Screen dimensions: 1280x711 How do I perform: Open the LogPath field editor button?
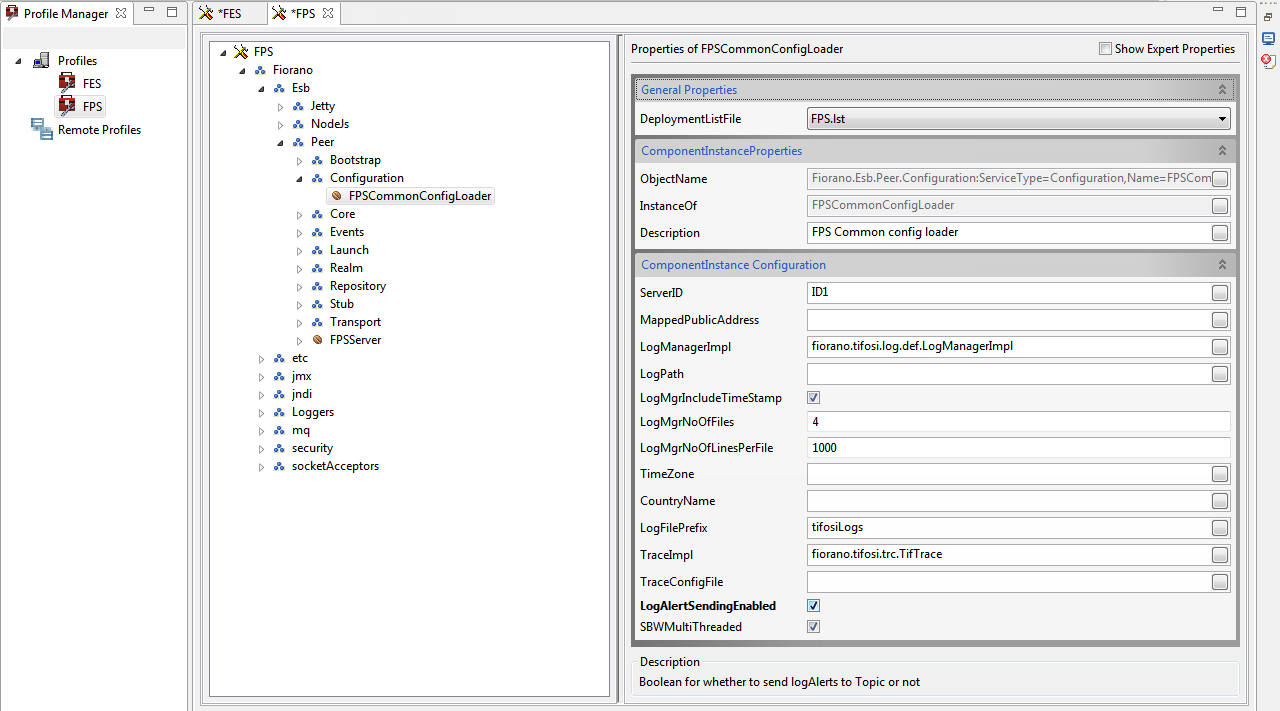1220,374
